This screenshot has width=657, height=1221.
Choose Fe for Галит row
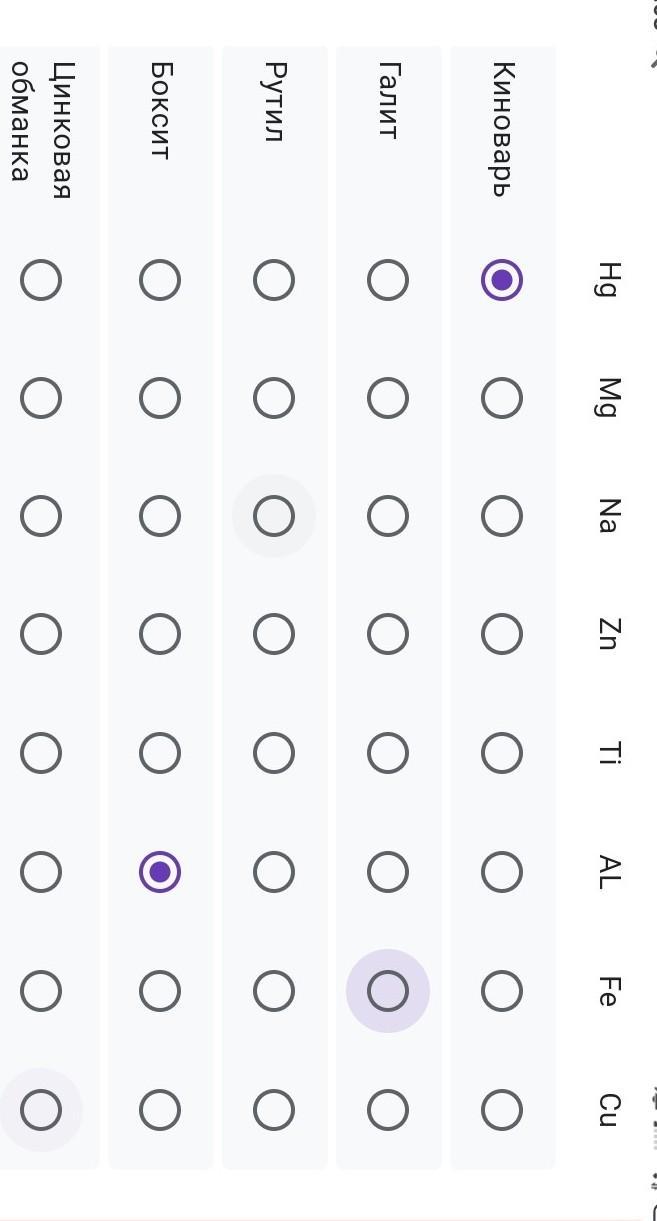pyautogui.click(x=387, y=991)
